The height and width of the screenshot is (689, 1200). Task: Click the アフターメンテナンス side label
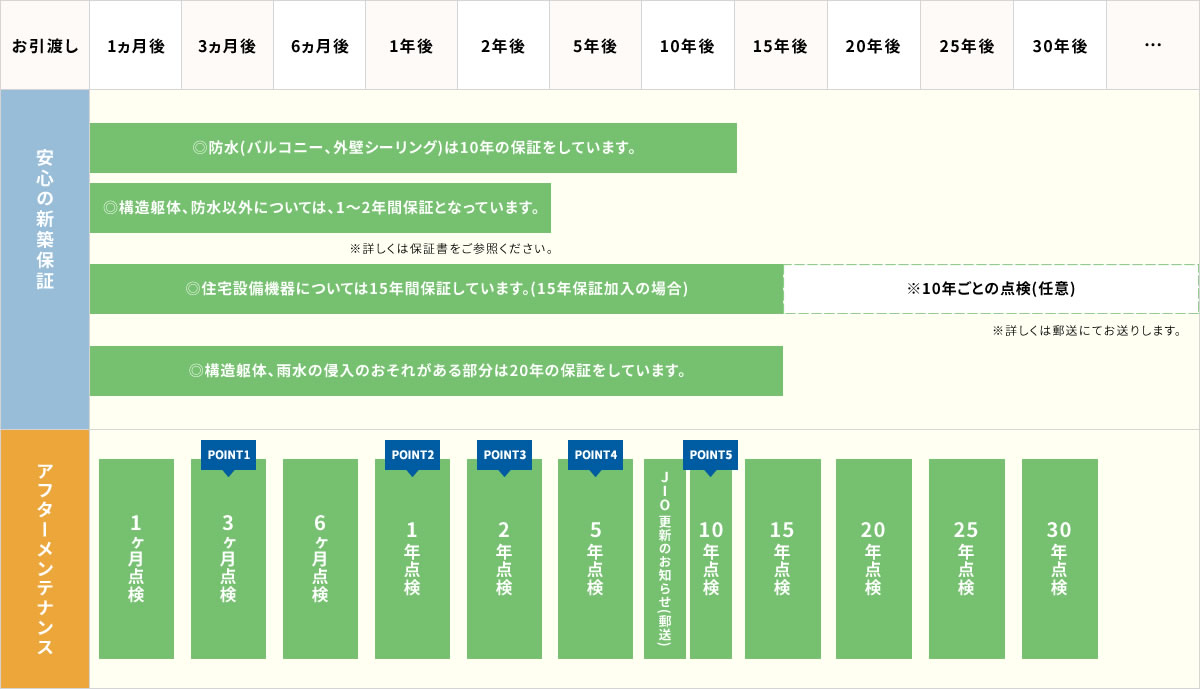[45, 558]
